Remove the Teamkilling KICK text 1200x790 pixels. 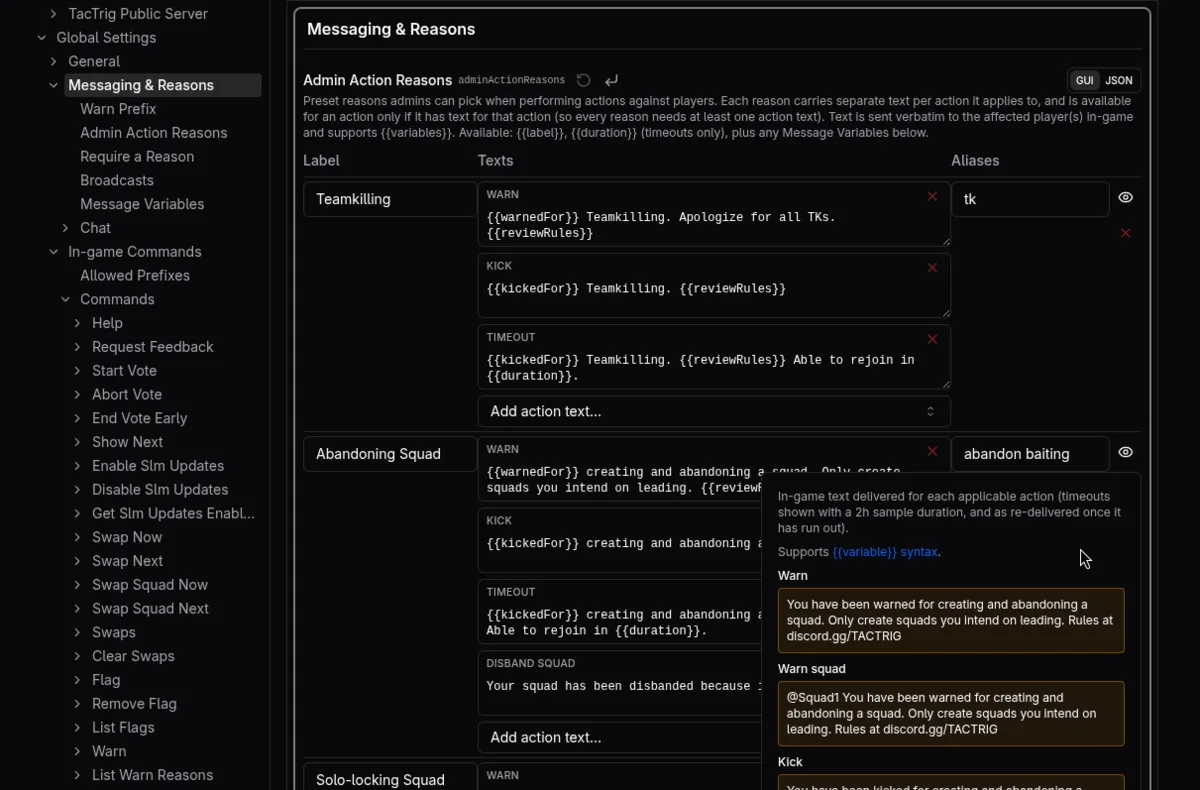[x=932, y=268]
